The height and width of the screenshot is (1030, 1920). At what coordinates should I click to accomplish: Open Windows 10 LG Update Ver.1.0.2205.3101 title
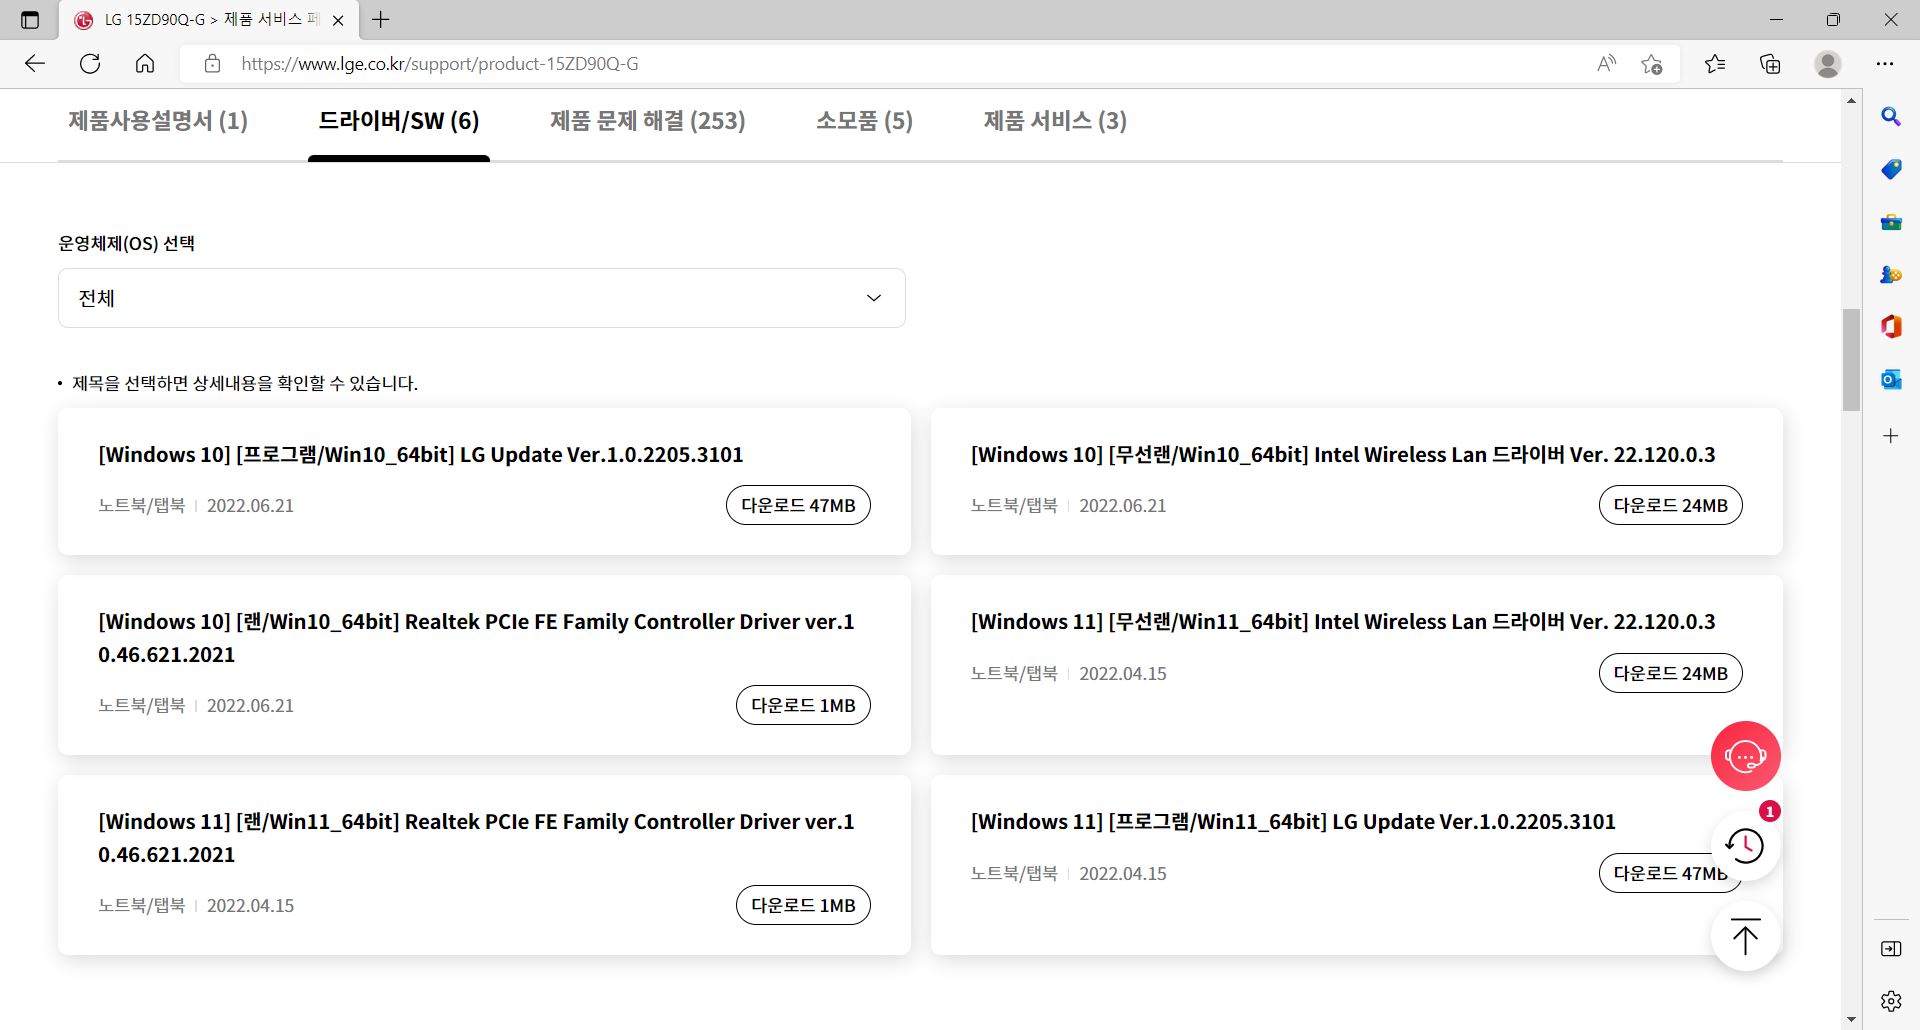pos(421,455)
